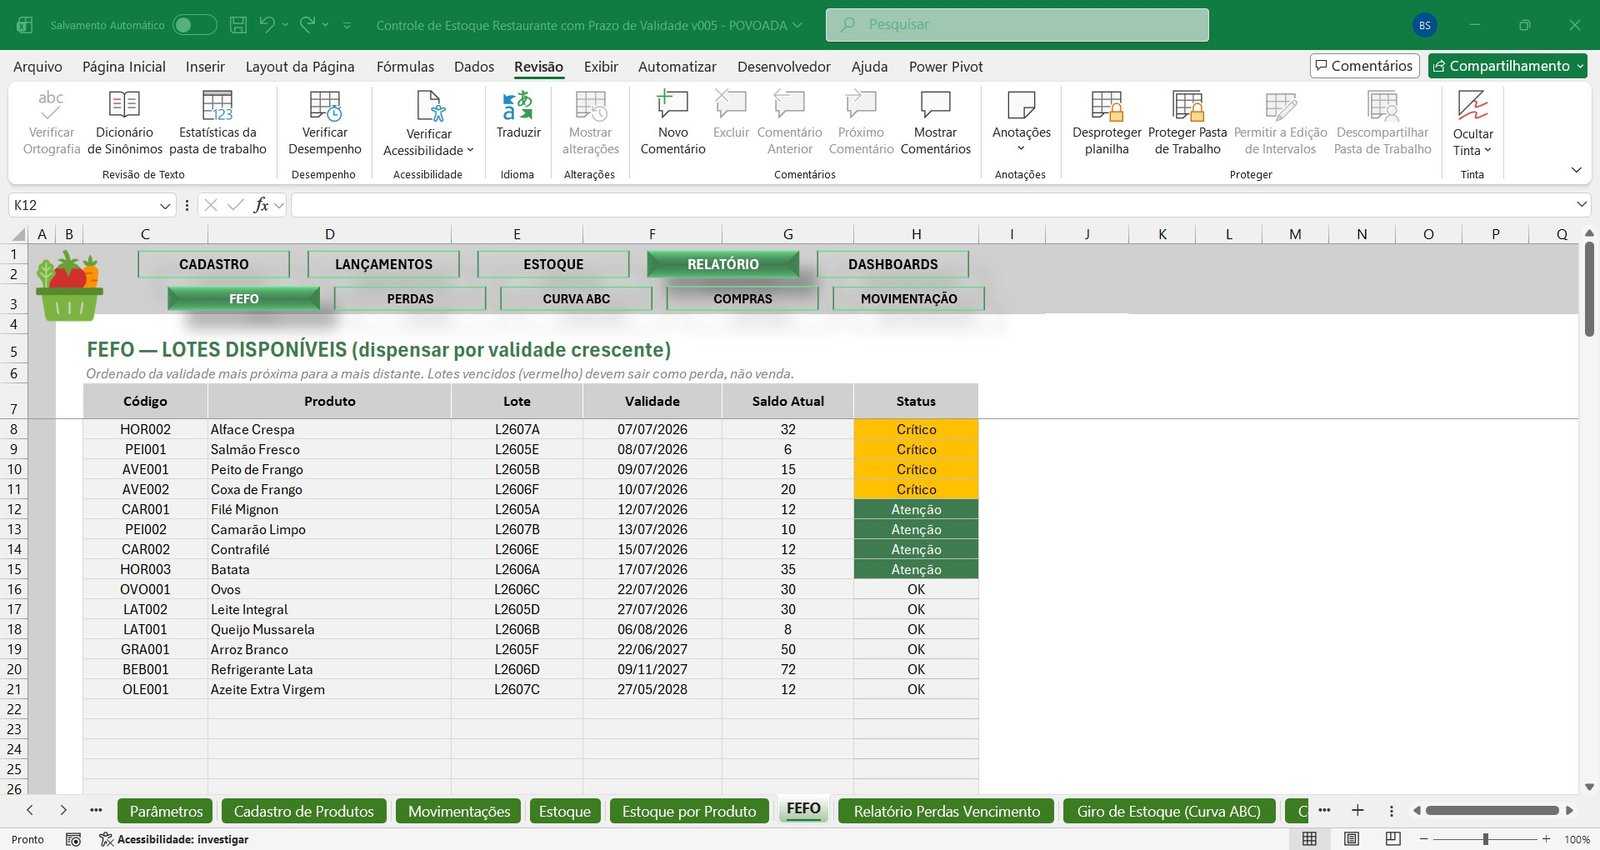Click the Dicionário de Sinônimos icon
This screenshot has height=850, width=1600.
click(125, 106)
